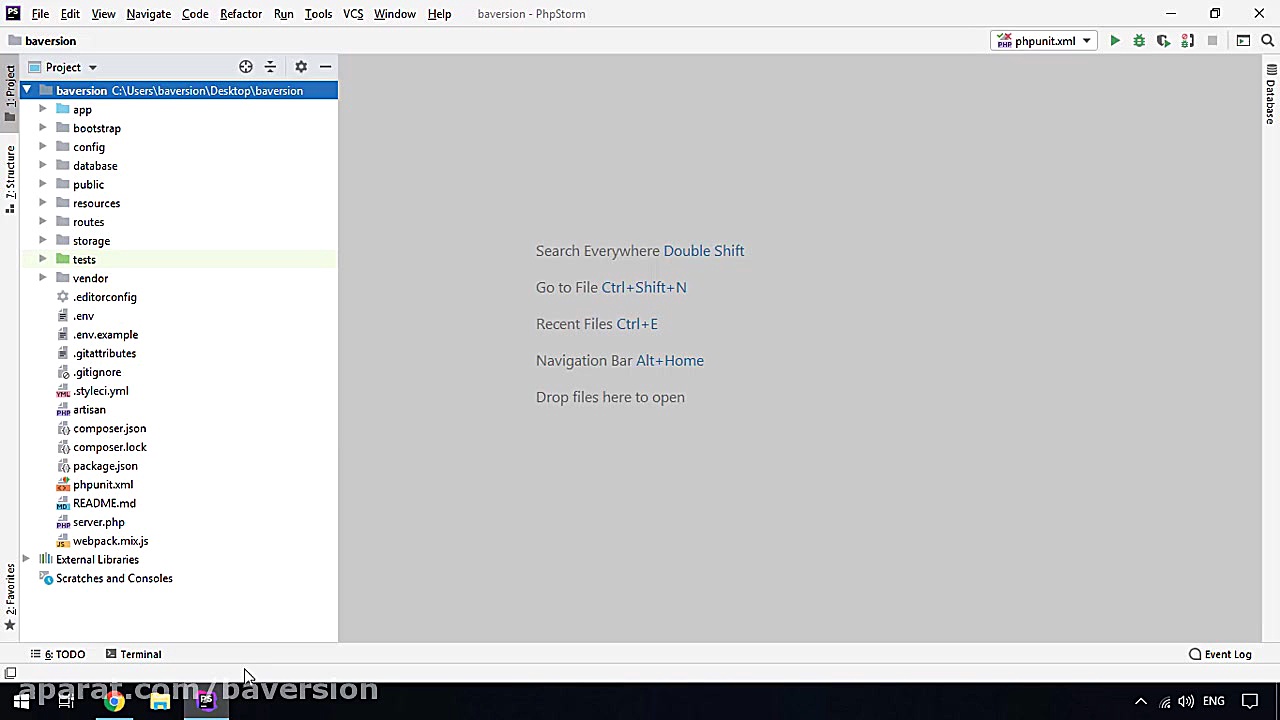Expand the resources folder arrow
Image resolution: width=1280 pixels, height=720 pixels.
[42, 203]
